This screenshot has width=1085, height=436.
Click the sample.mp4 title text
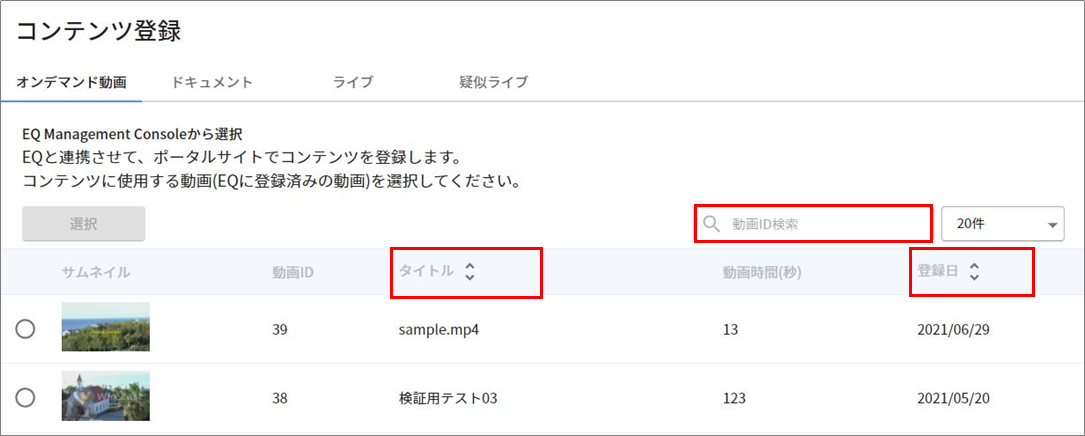click(439, 329)
